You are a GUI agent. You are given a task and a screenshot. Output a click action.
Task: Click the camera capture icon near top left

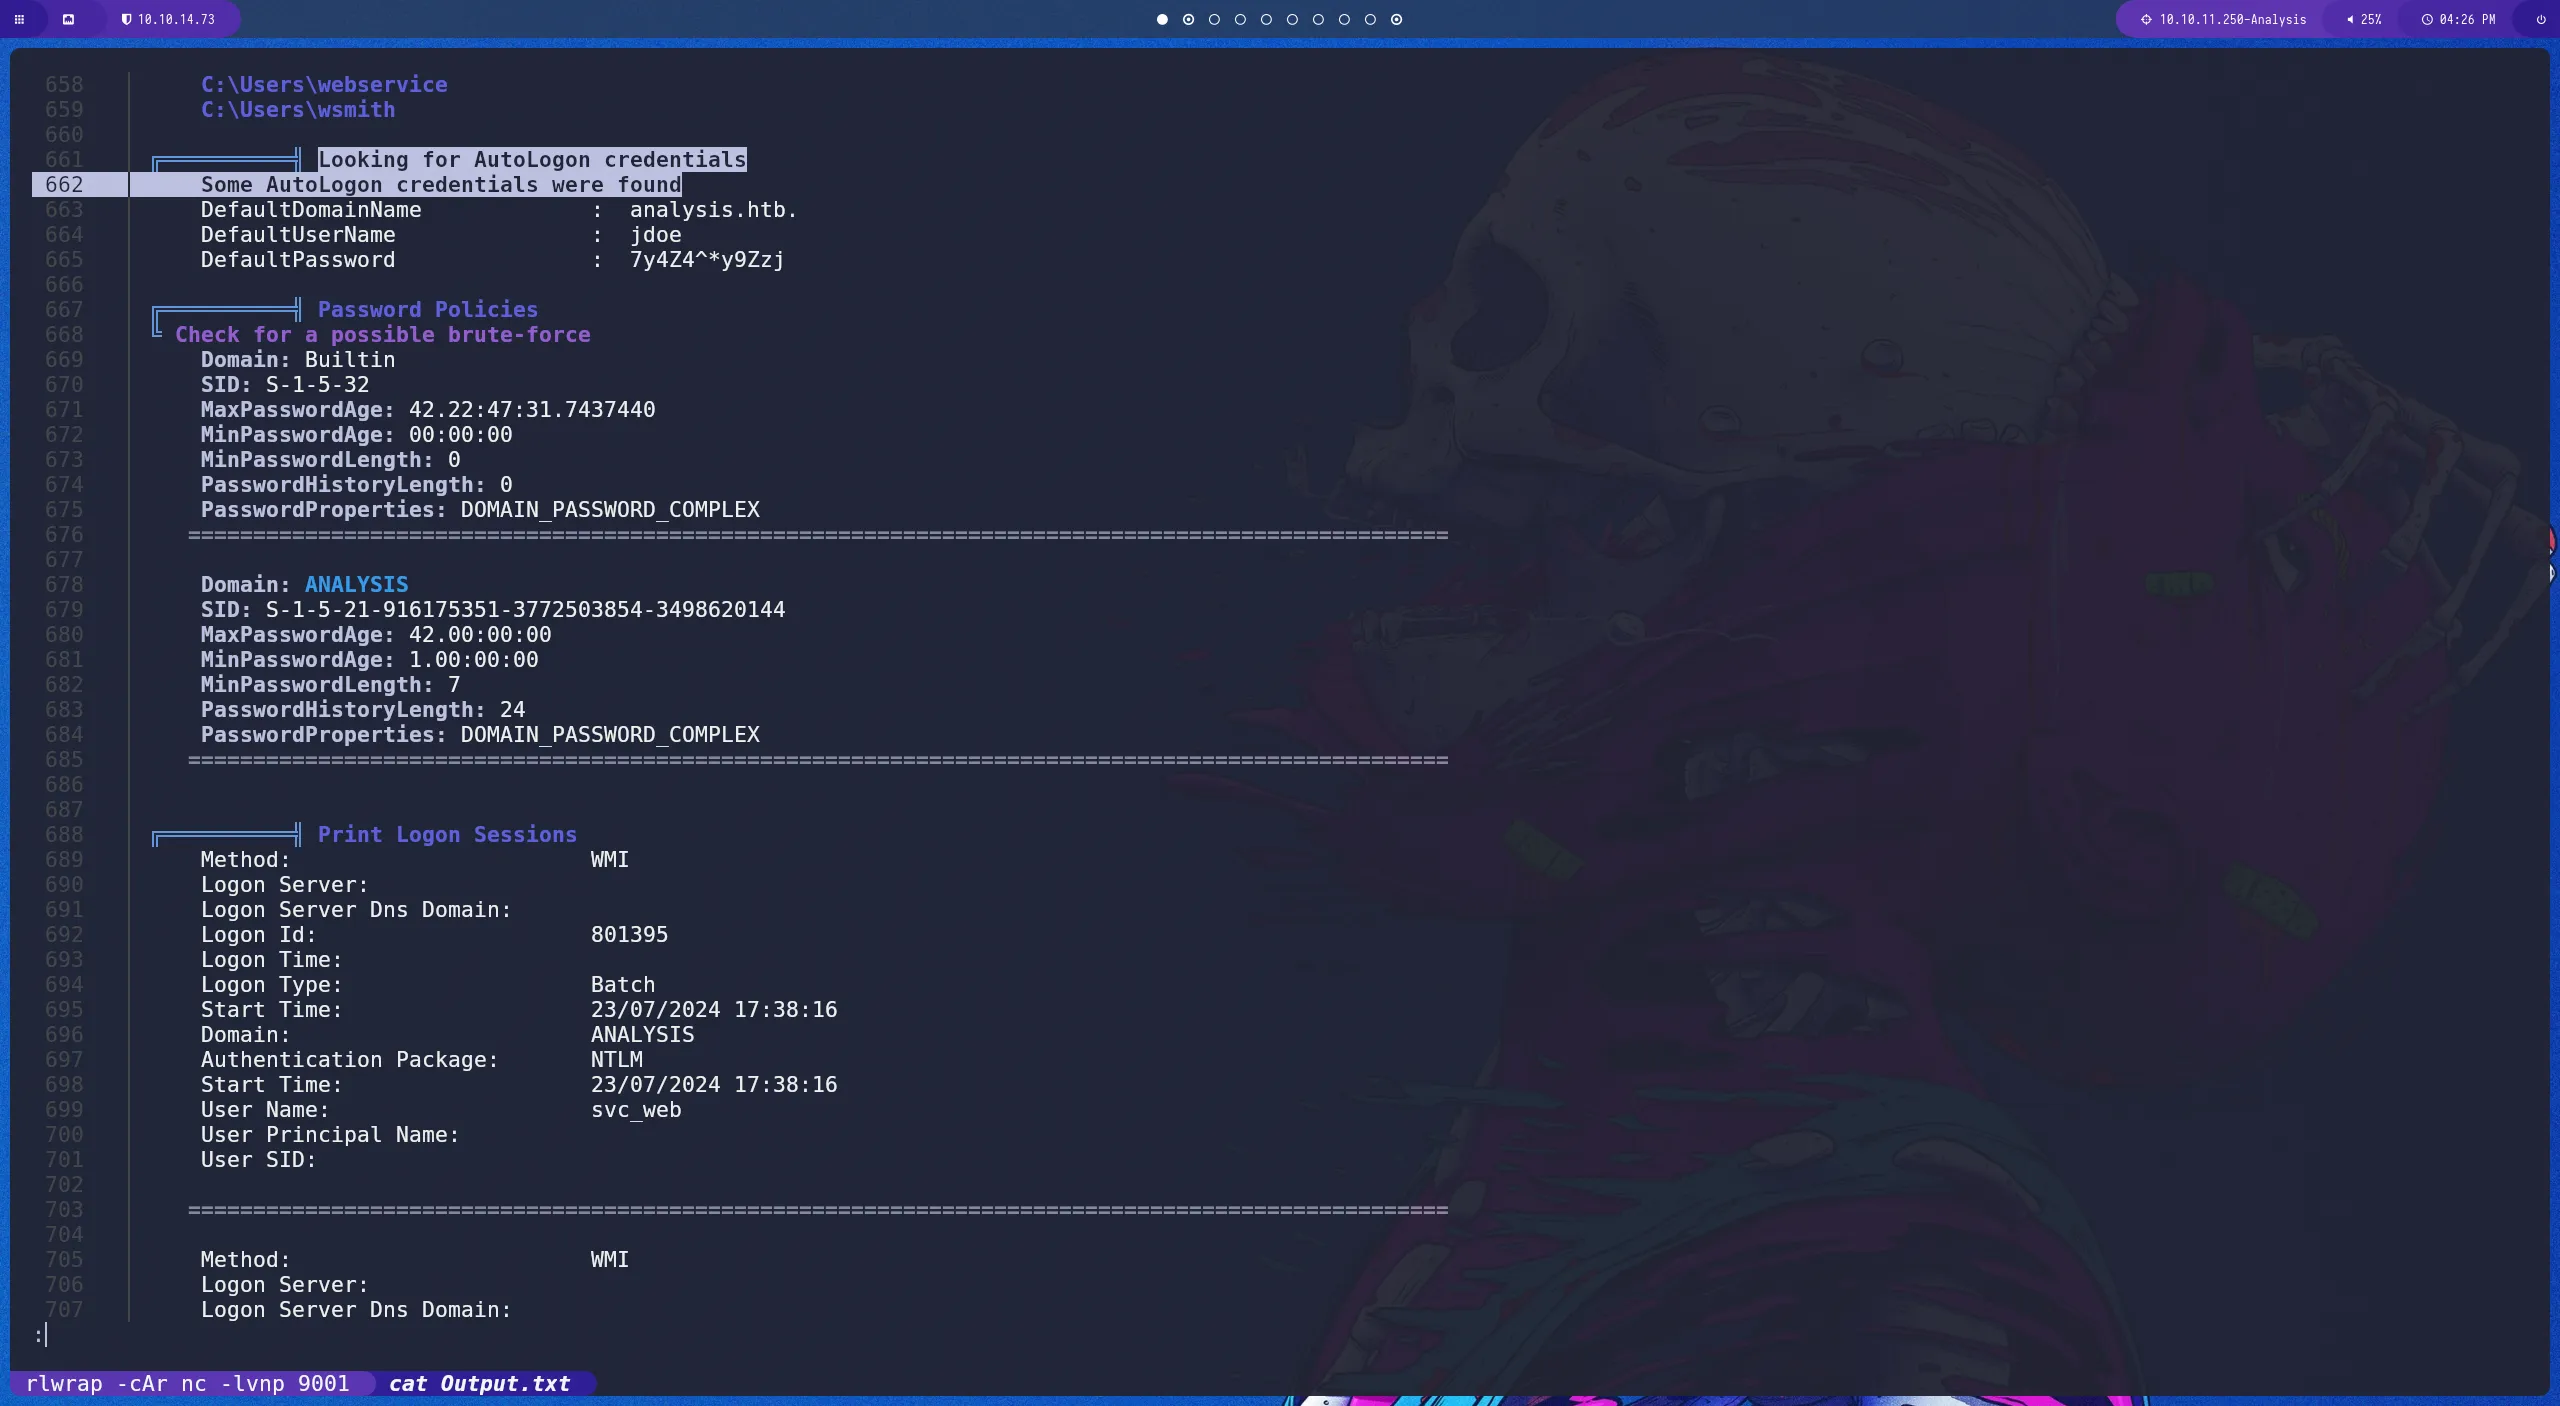(x=69, y=20)
